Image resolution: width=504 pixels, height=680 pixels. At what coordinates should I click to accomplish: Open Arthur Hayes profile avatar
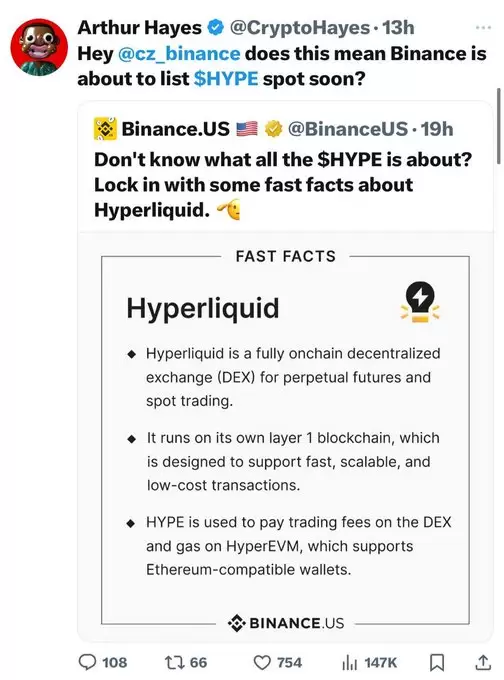coord(39,47)
